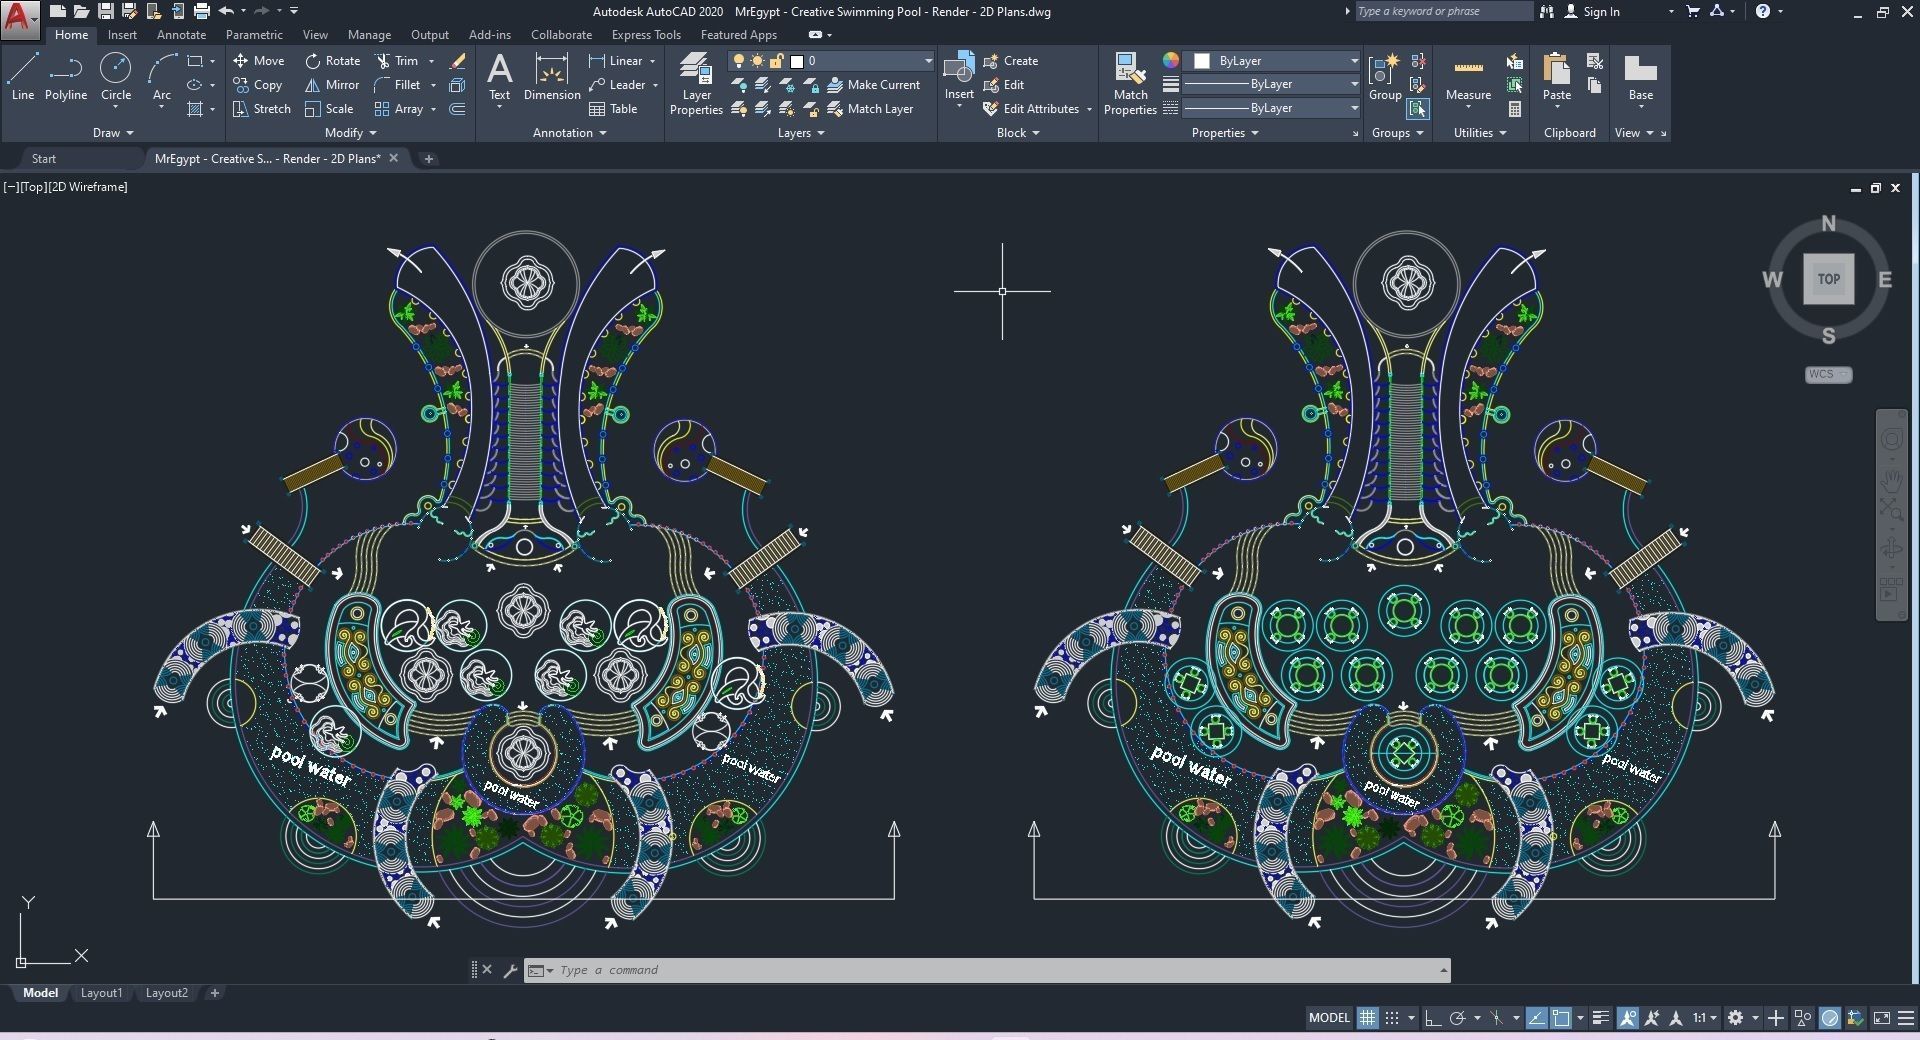This screenshot has width=1920, height=1040.
Task: Choose the Copy tool
Action: 258,85
